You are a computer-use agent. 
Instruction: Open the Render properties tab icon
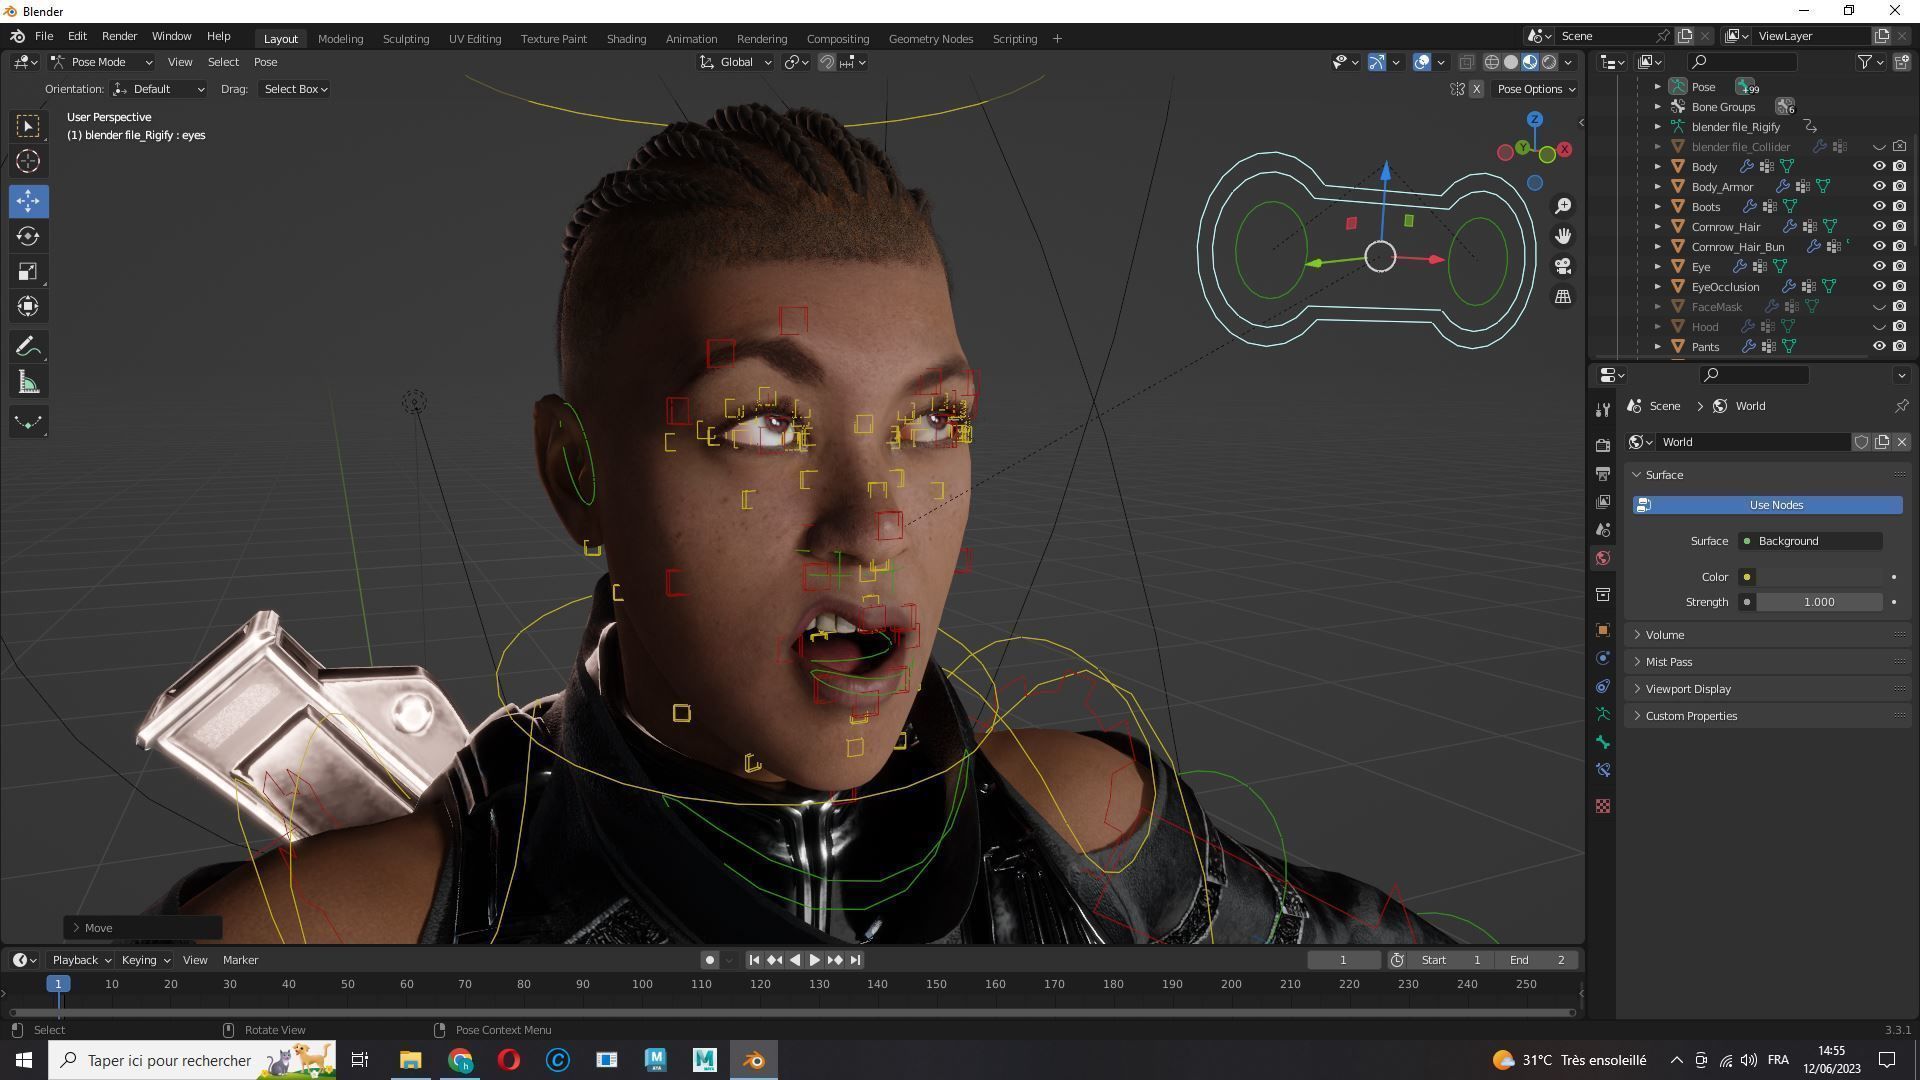pyautogui.click(x=1603, y=445)
